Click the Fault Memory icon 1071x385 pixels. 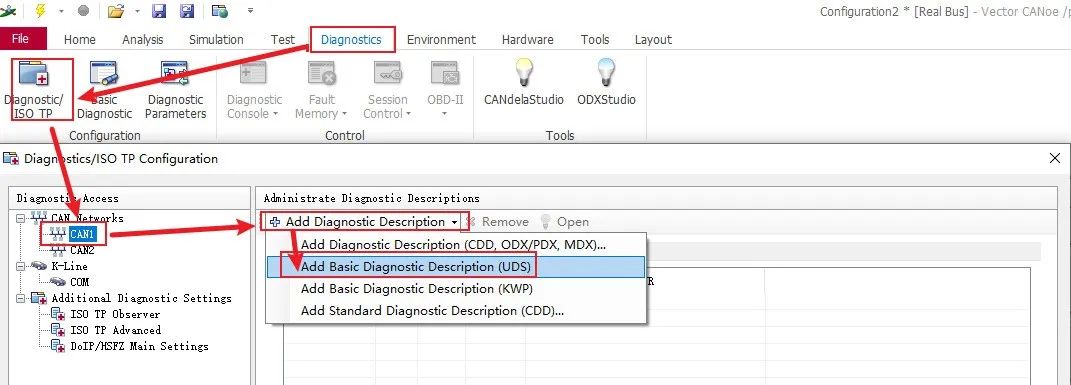321,73
